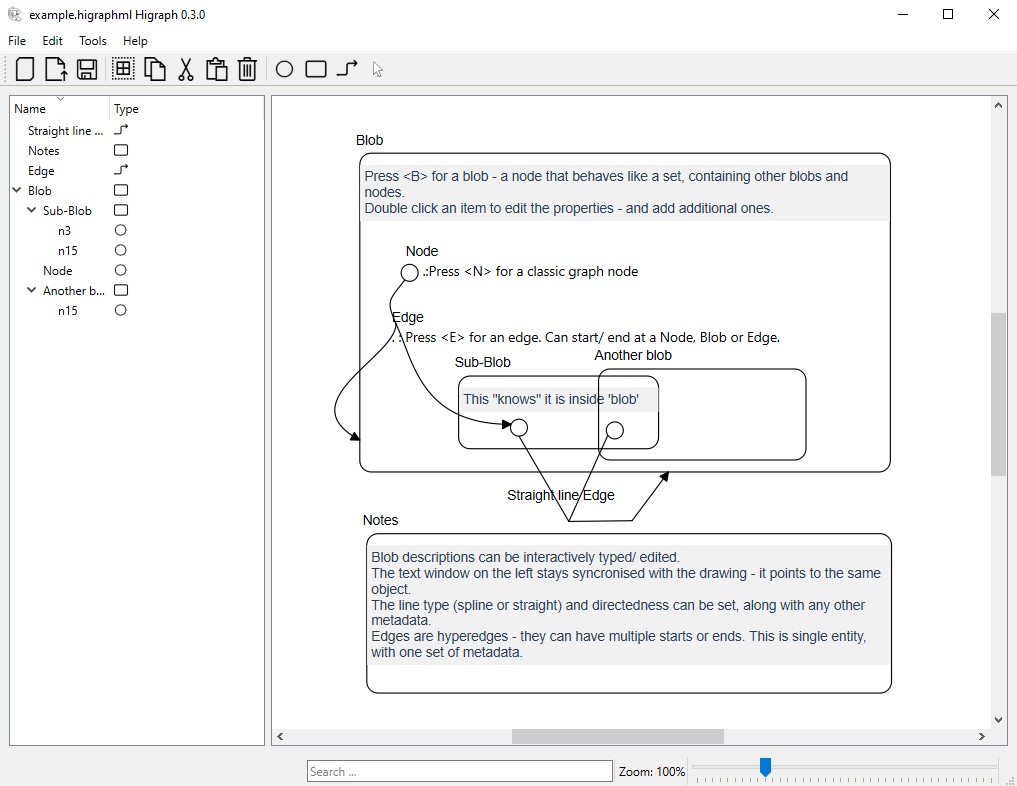Click the scroll right arrow on canvas

pos(982,736)
